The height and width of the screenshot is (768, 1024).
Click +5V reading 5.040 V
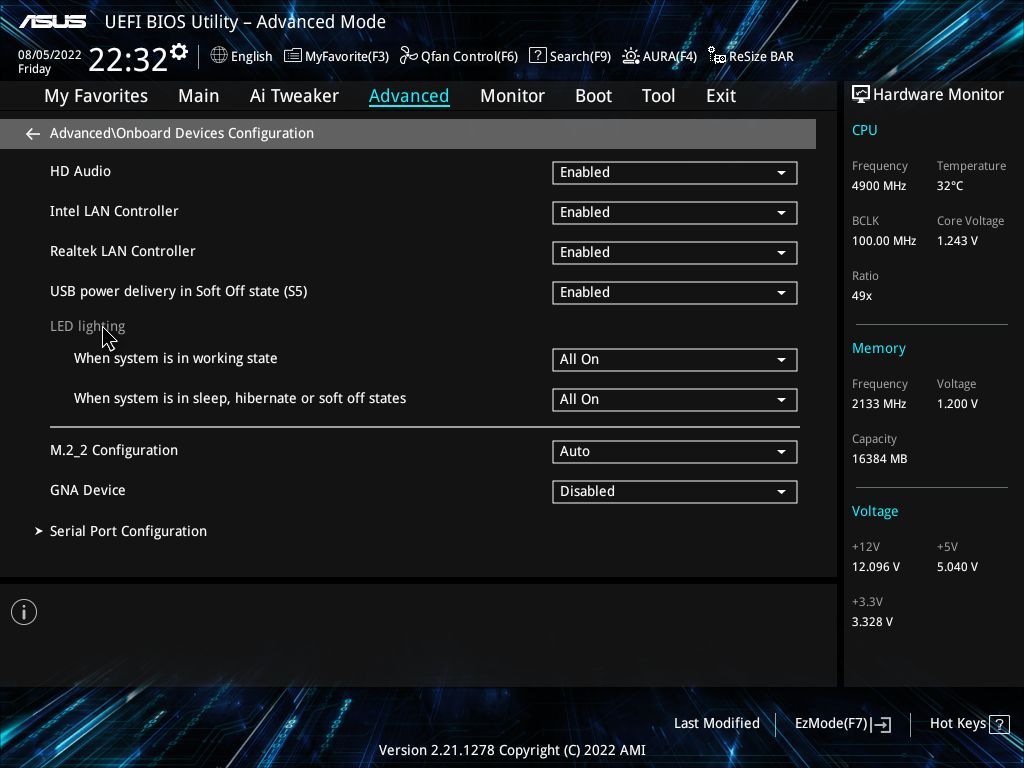957,567
